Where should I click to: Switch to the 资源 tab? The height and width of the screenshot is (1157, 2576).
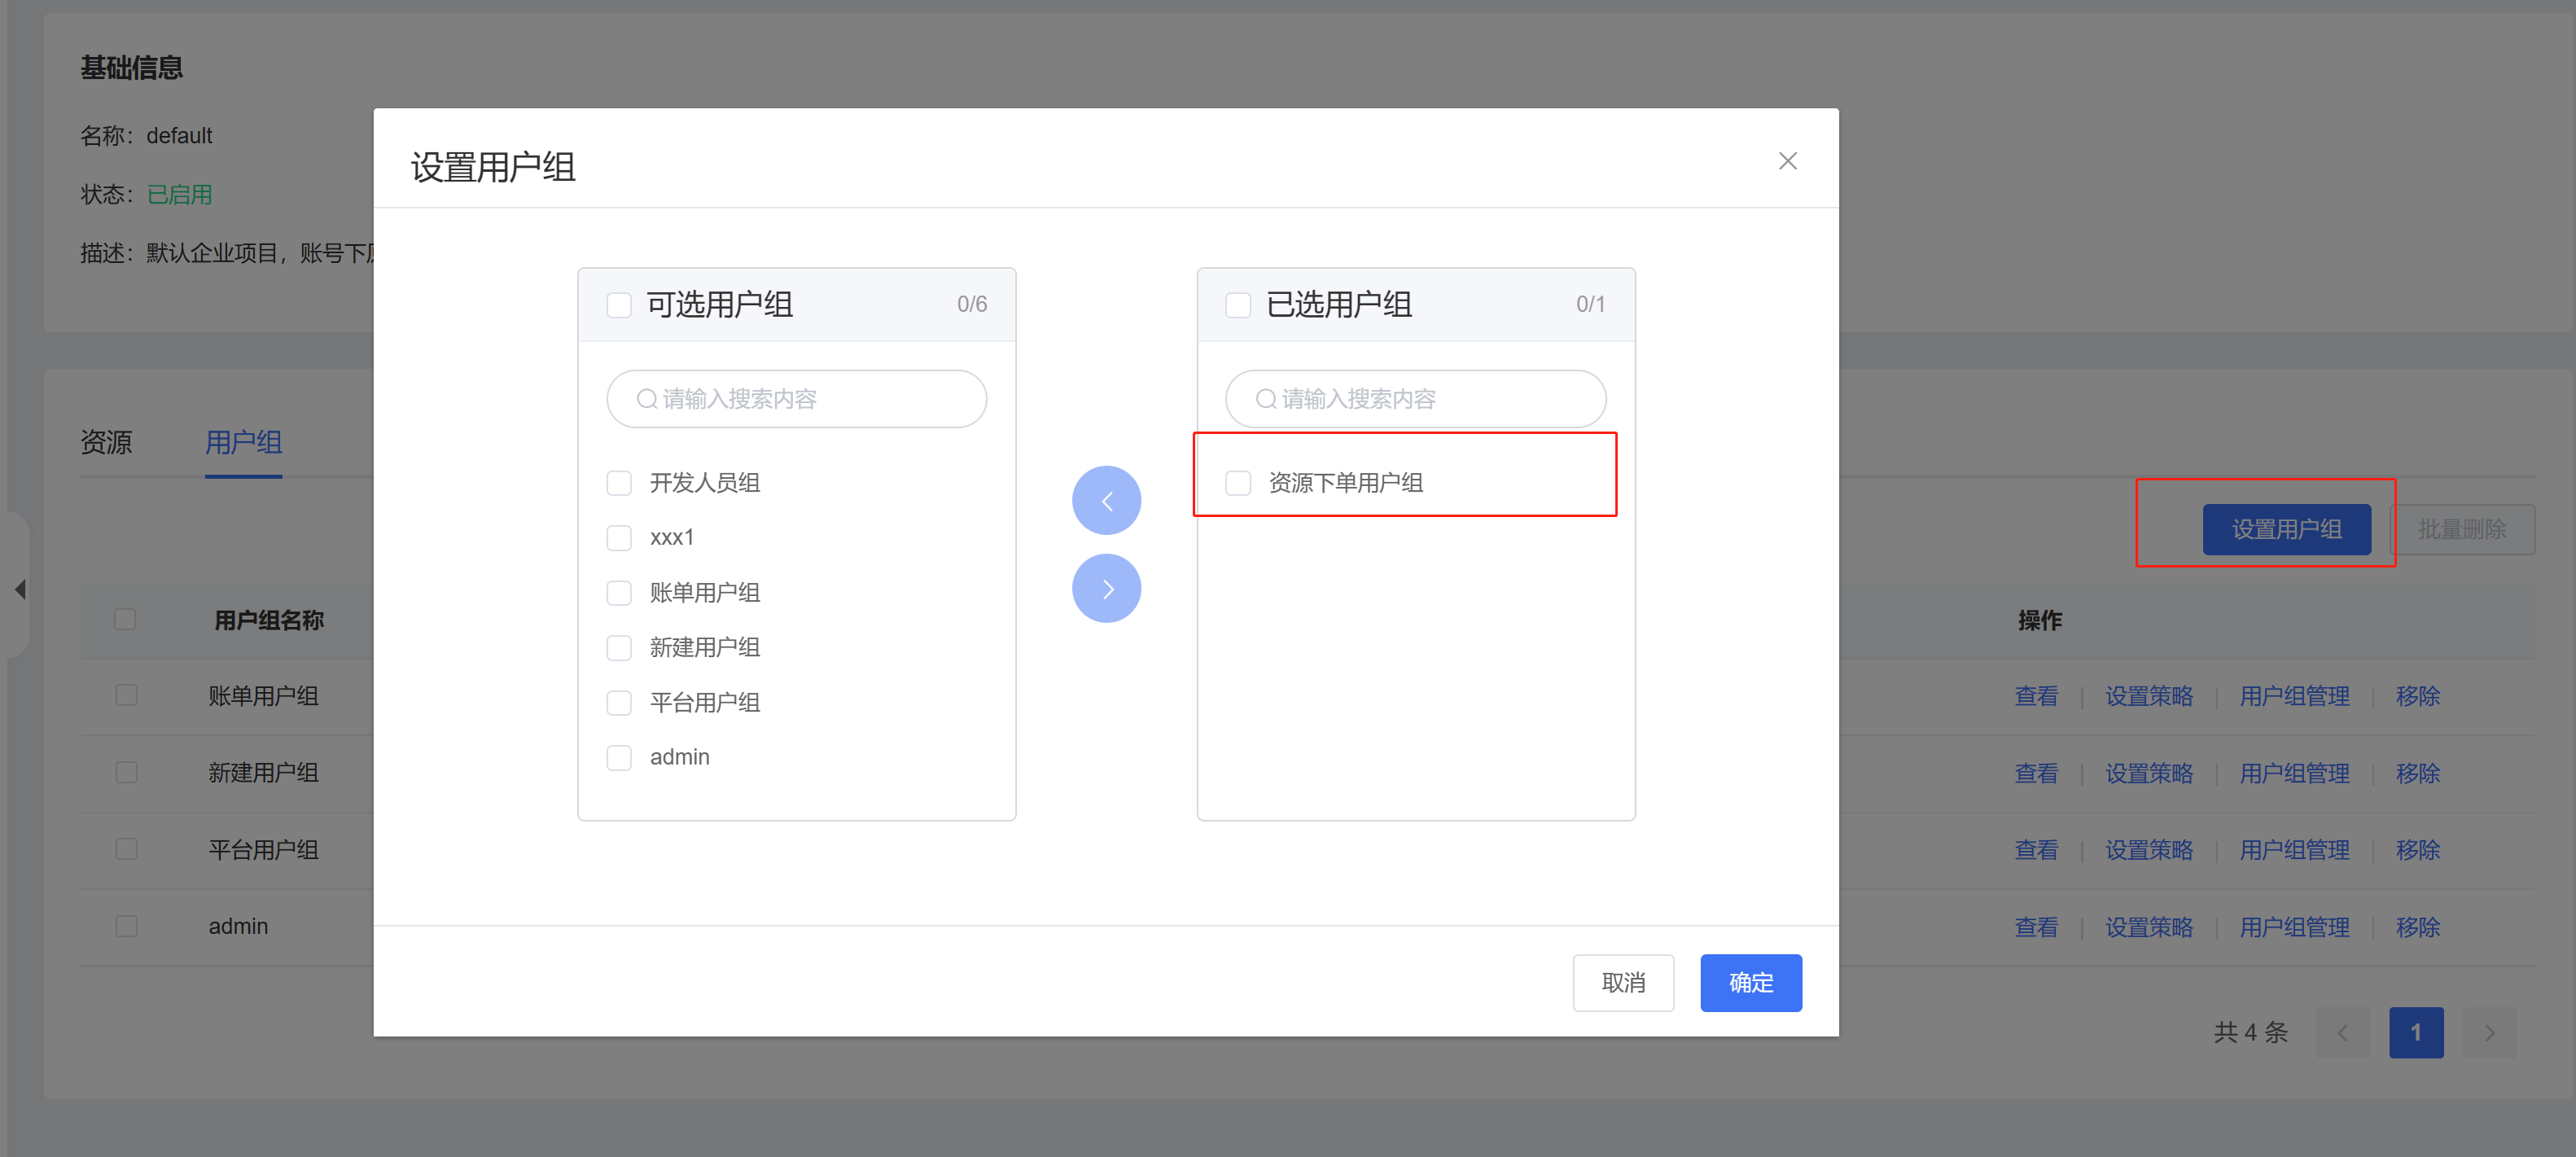point(106,442)
